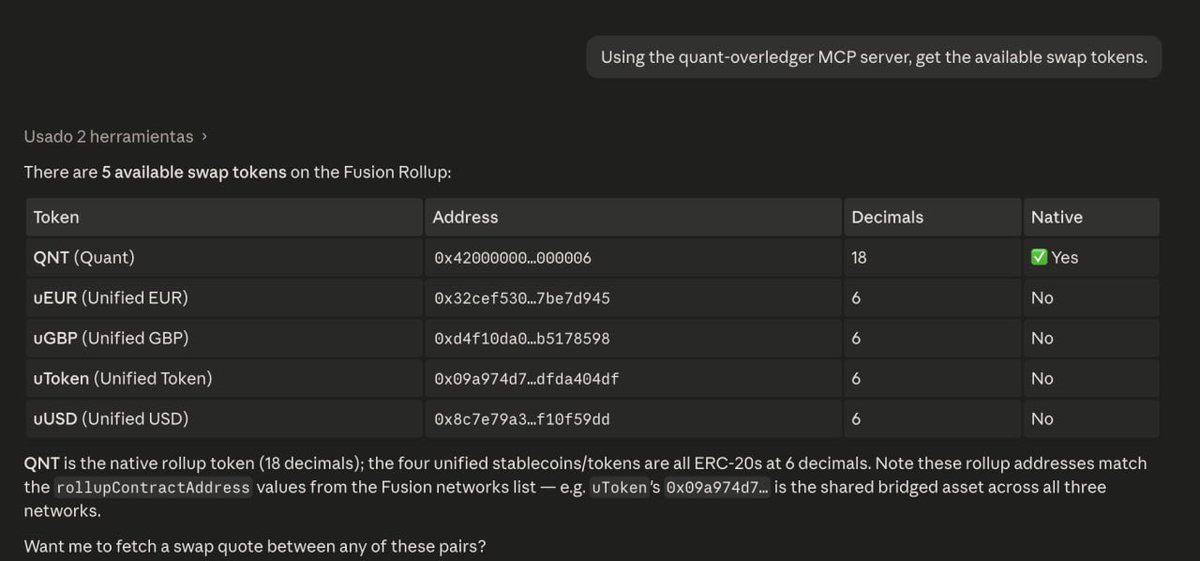Click the "uUSD (Unified USD)" token cell
The height and width of the screenshot is (561, 1200).
224,419
